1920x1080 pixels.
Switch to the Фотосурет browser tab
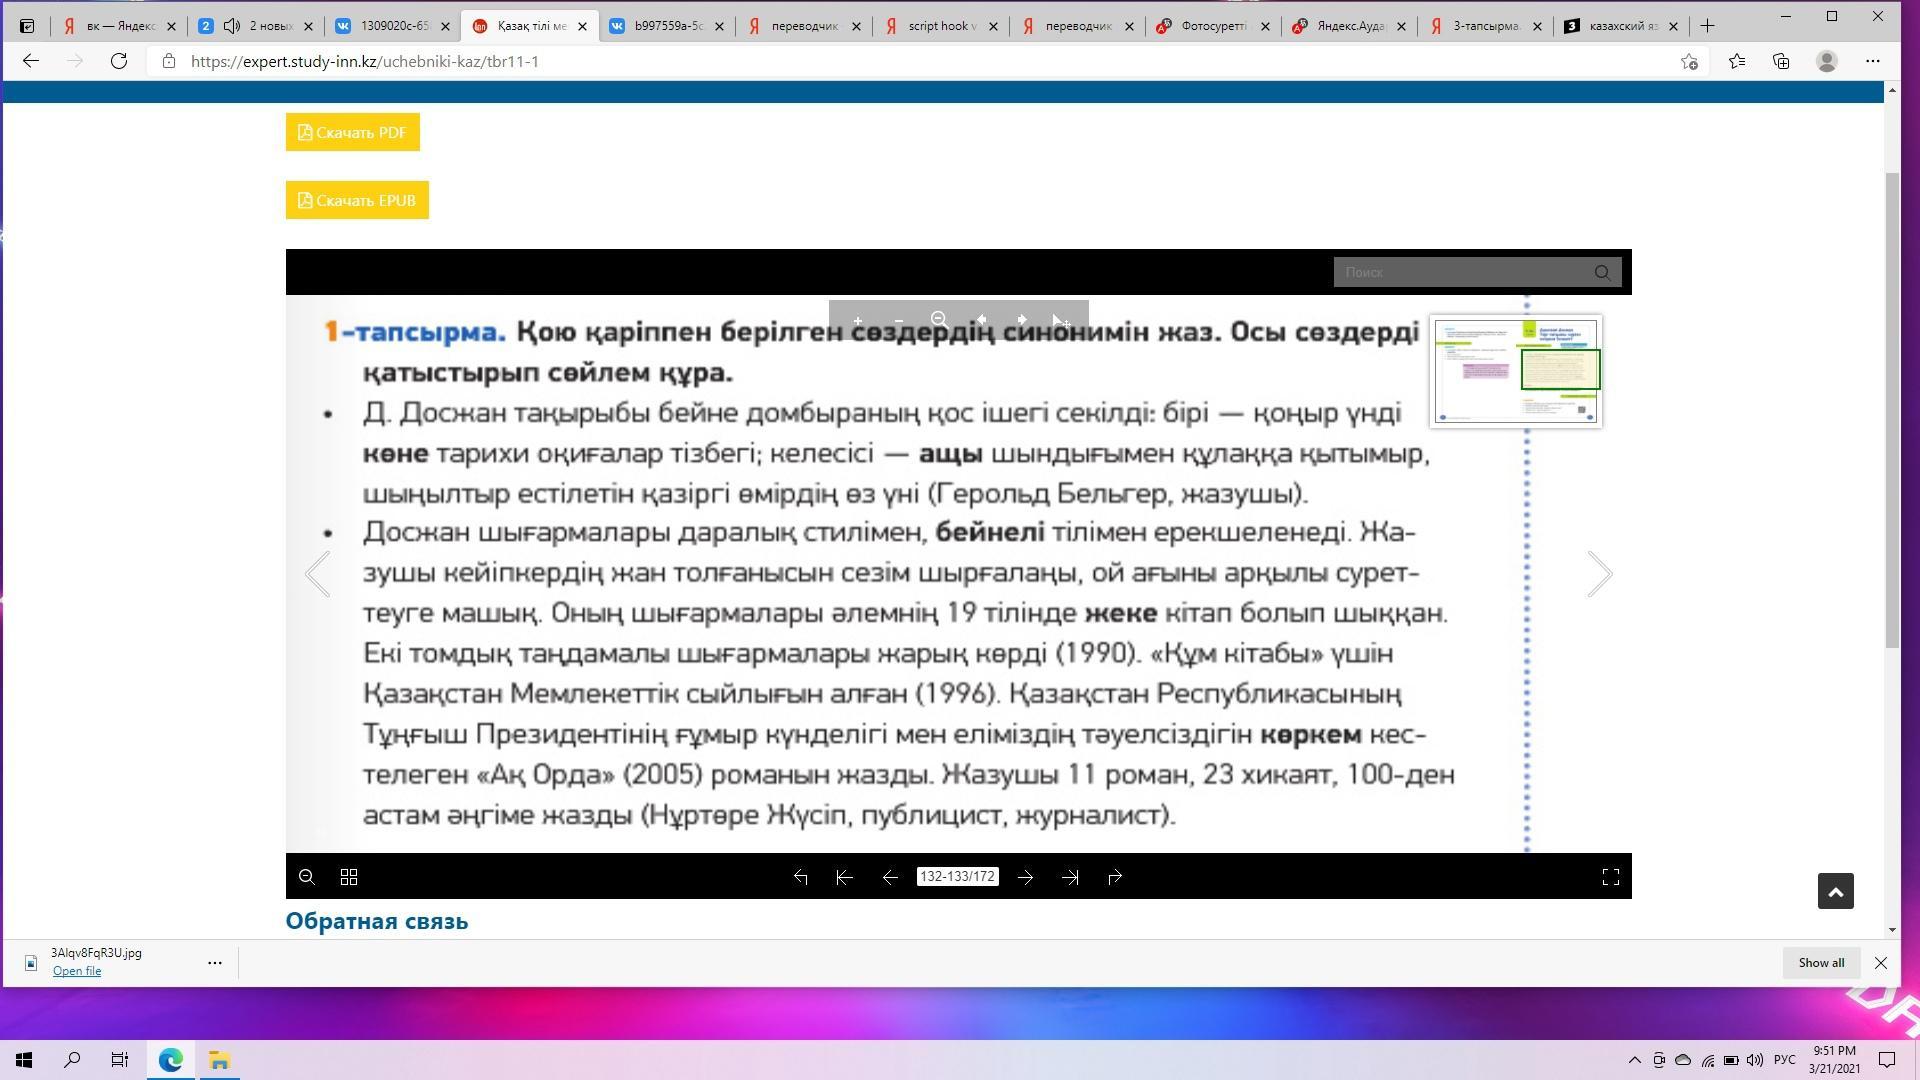[x=1213, y=26]
